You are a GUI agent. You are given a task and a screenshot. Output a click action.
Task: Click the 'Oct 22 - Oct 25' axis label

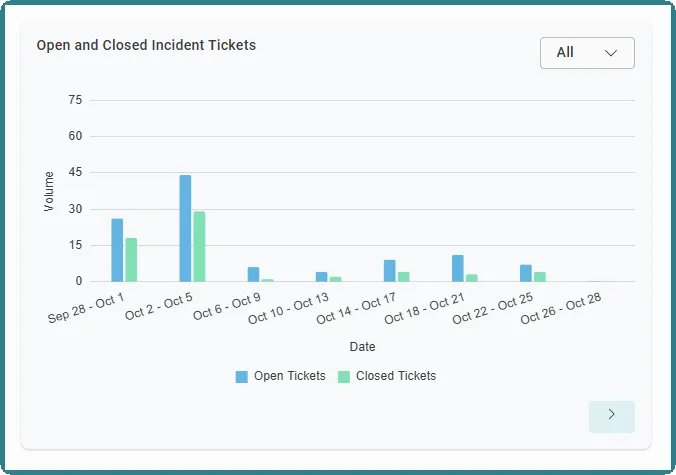pyautogui.click(x=493, y=309)
